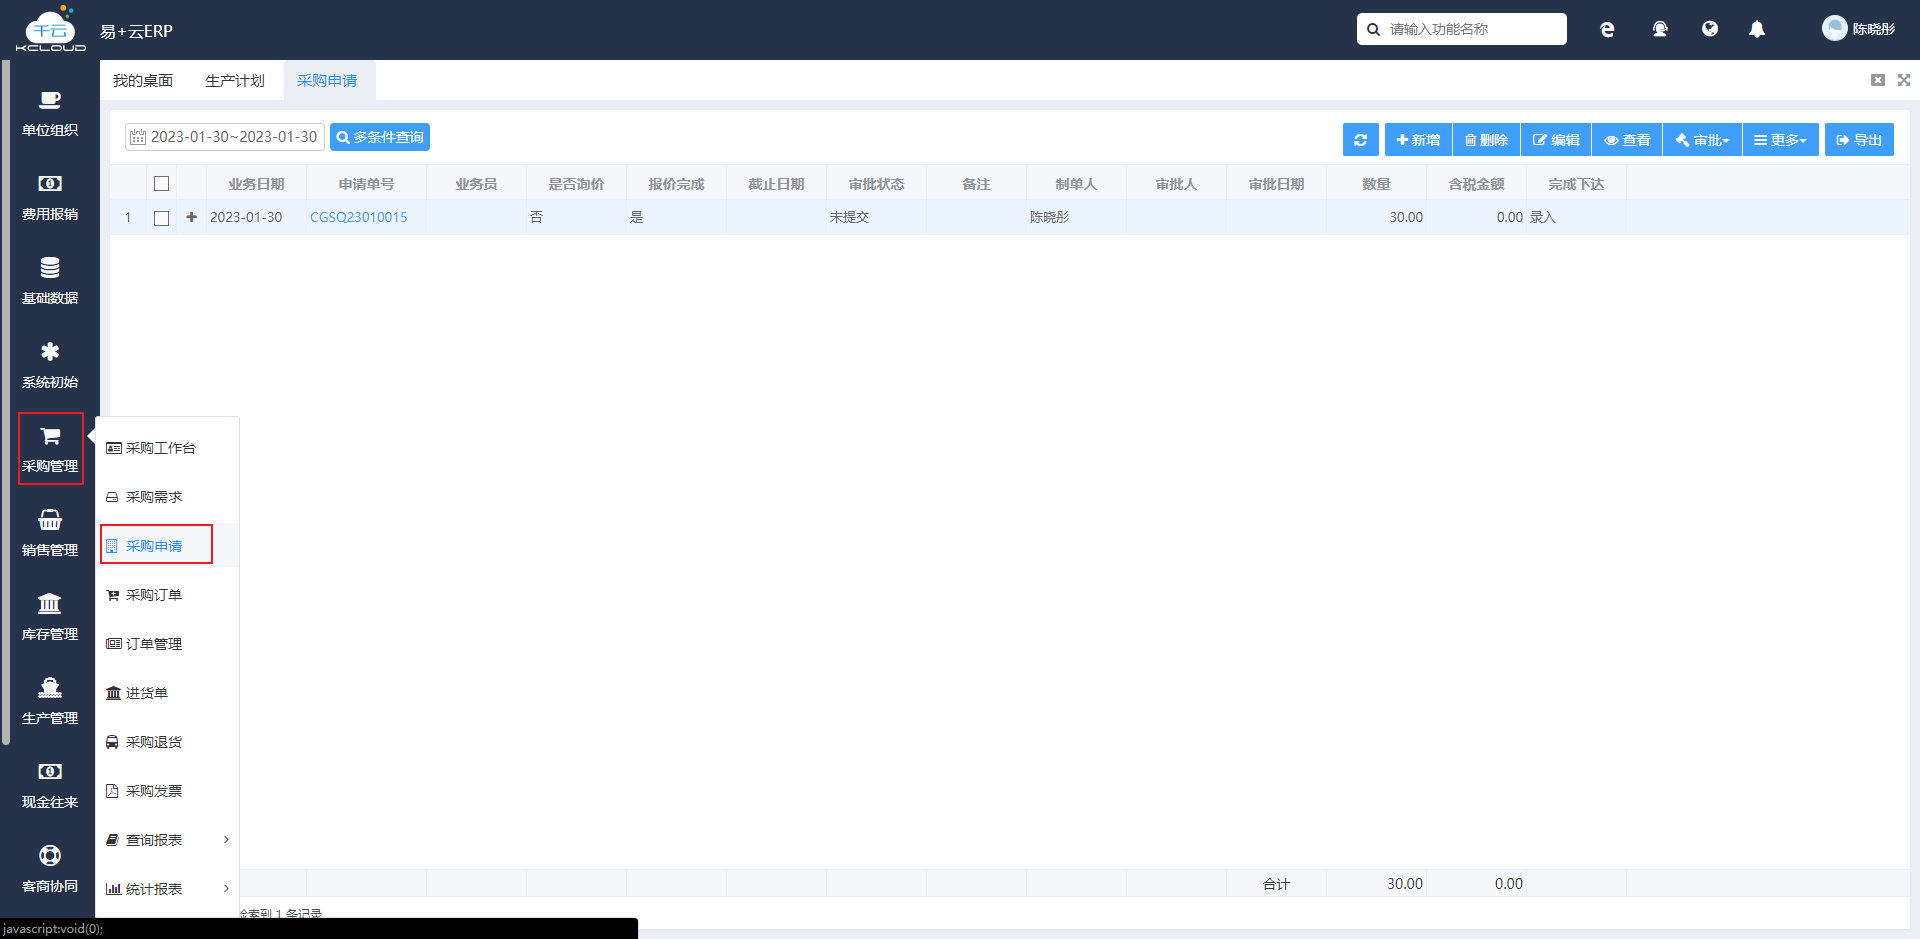Screen dimensions: 1920x939
Task: Open customer service headset icon
Action: pos(1660,30)
